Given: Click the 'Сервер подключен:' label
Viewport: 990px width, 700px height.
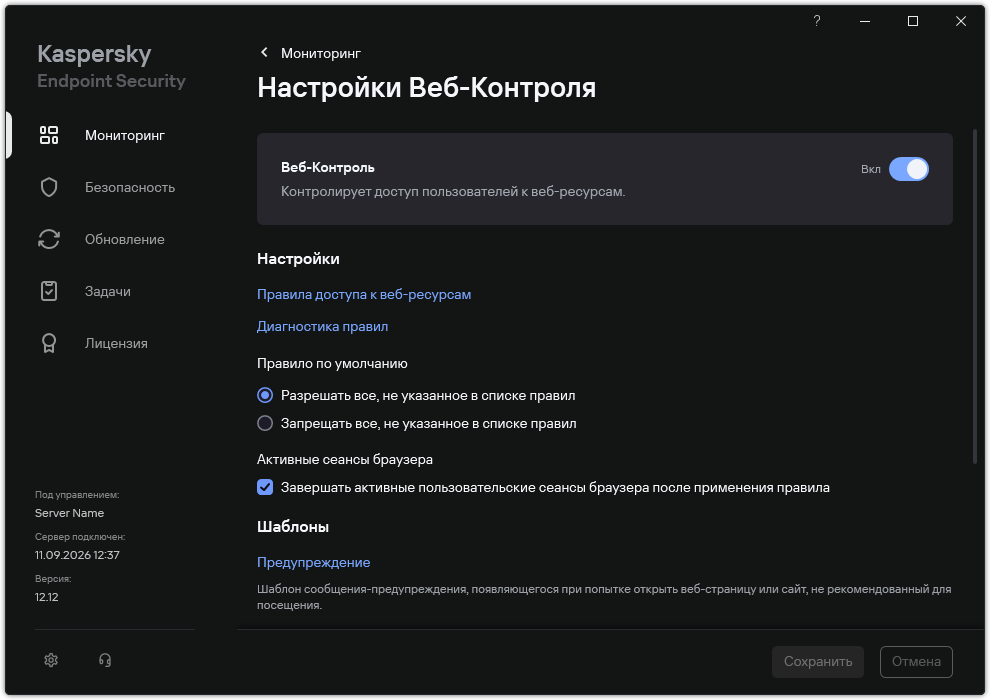Looking at the screenshot, I should pos(80,537).
